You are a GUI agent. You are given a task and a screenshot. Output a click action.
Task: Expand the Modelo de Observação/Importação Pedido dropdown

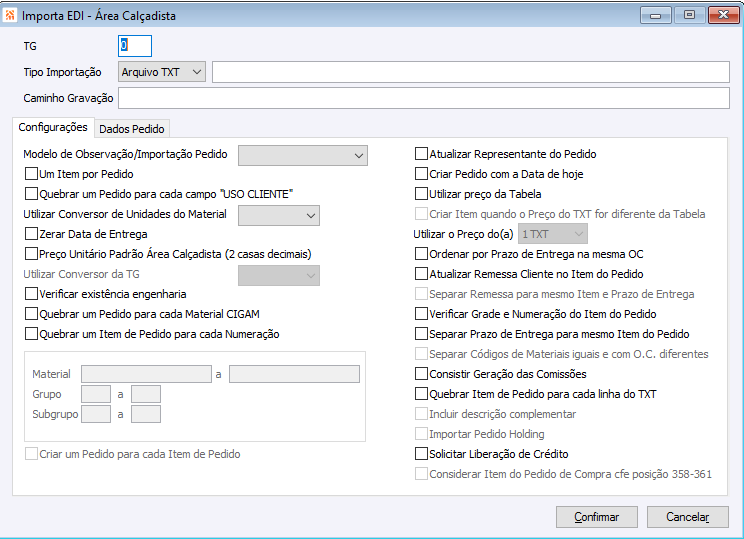(x=303, y=155)
